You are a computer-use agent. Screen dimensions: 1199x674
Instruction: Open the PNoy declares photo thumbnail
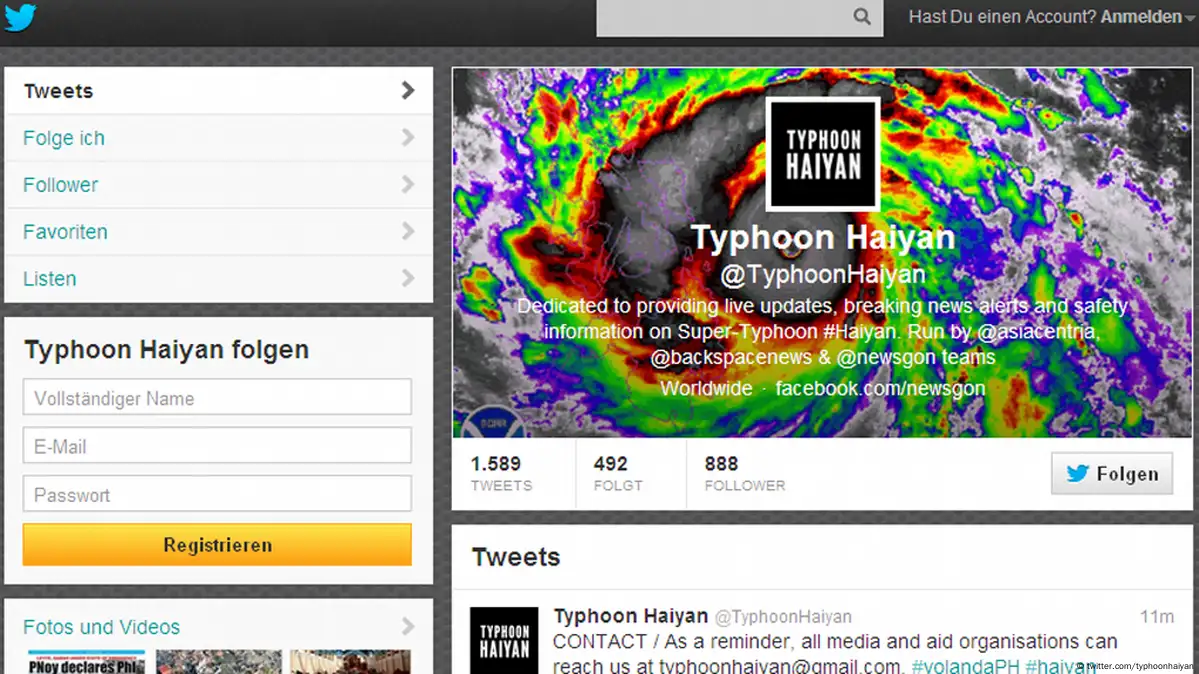tap(86, 662)
